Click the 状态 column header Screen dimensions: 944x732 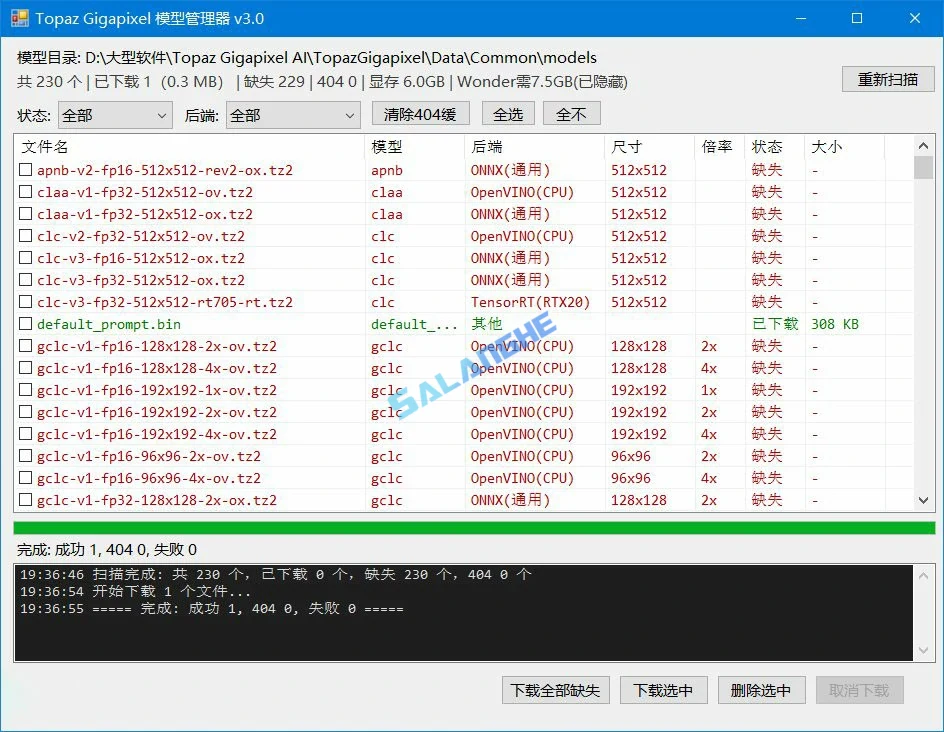click(x=774, y=146)
